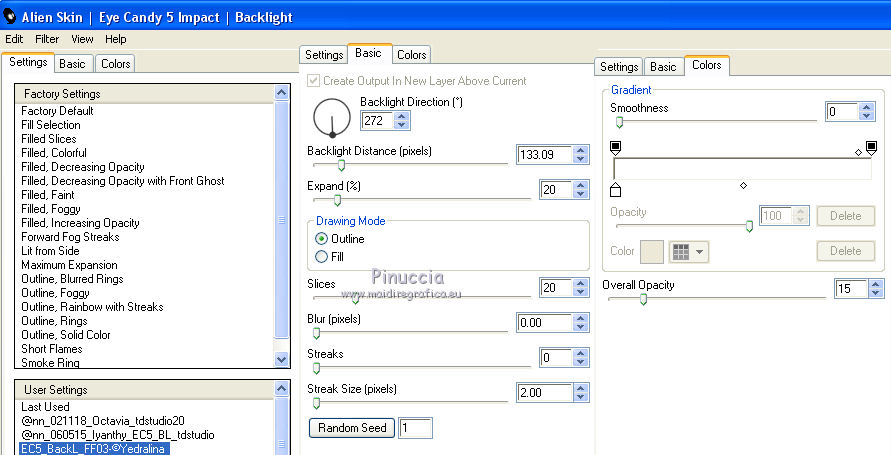Screen dimensions: 891x455
Task: Click the color grid picker icon
Action: 681,252
